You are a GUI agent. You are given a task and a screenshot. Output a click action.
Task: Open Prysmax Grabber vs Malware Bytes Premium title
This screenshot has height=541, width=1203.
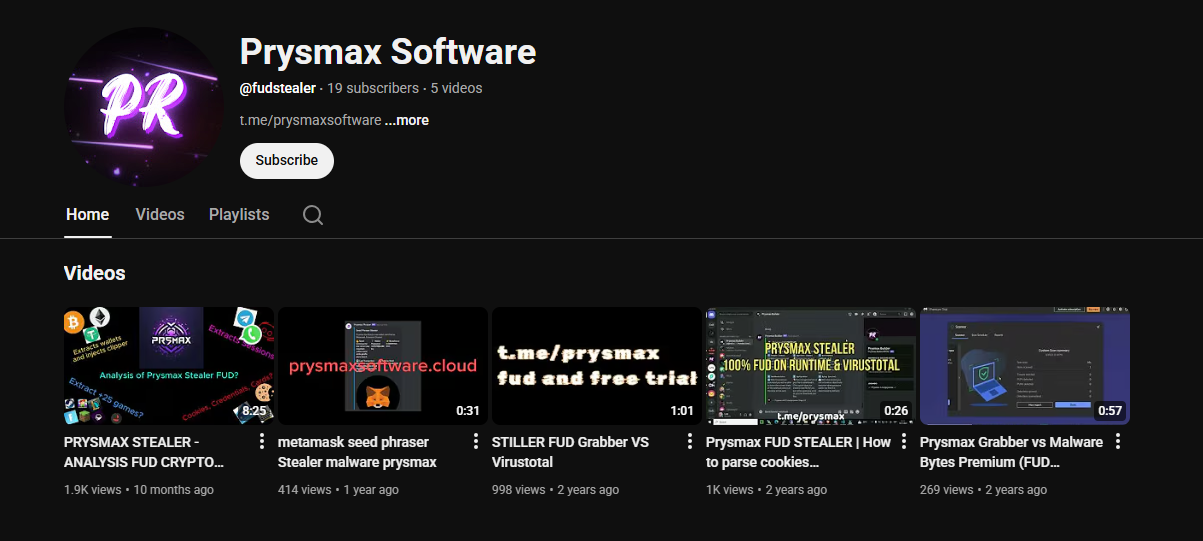1012,452
